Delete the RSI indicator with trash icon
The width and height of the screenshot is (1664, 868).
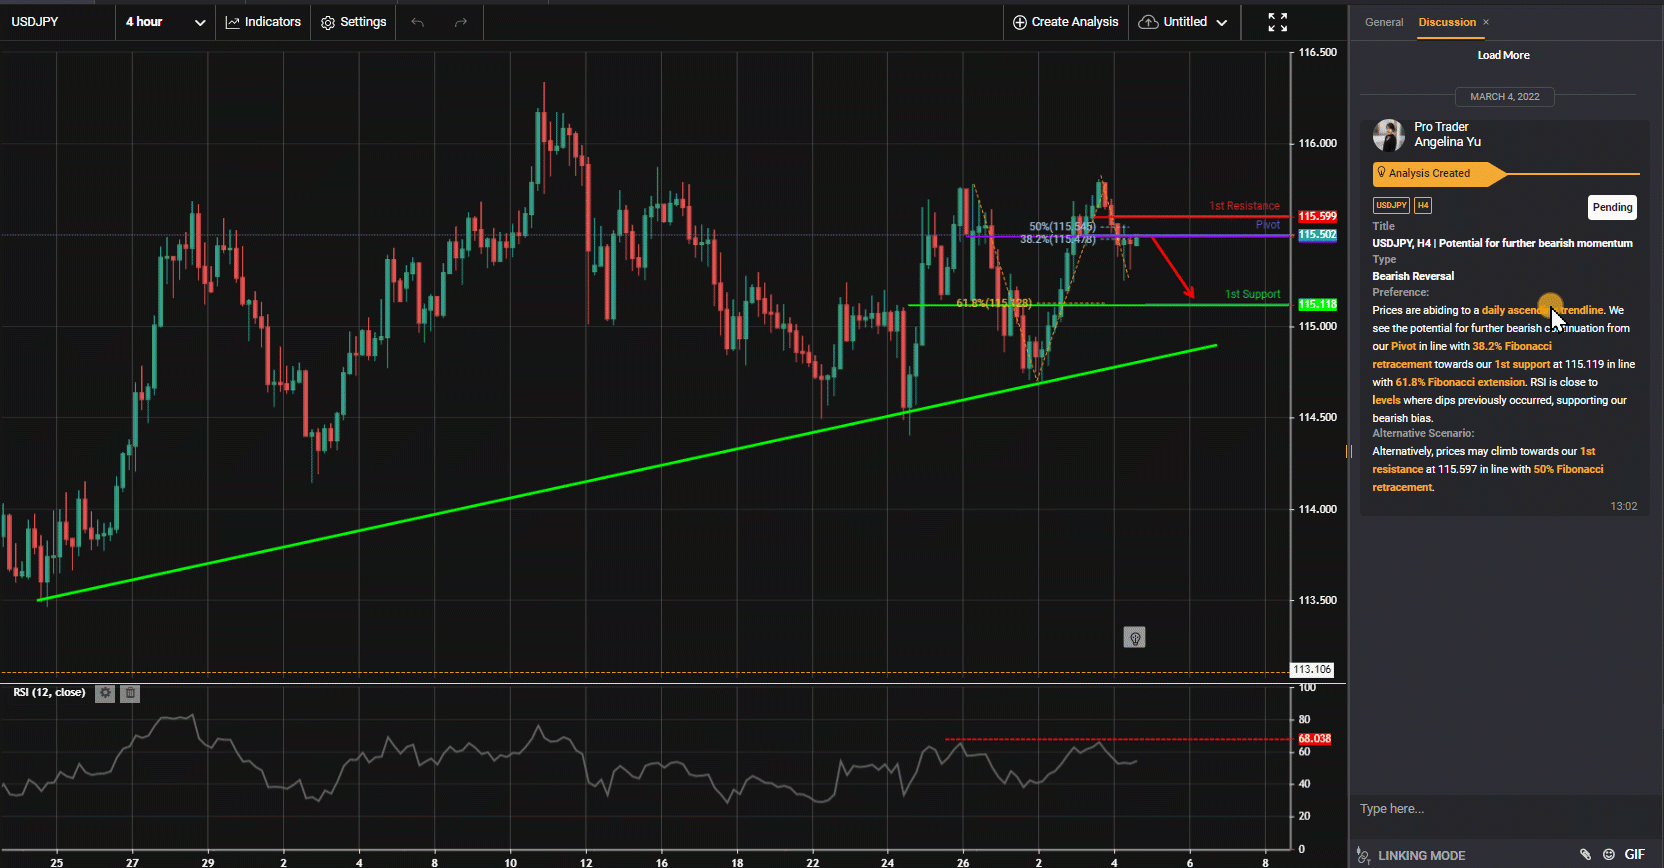(130, 693)
